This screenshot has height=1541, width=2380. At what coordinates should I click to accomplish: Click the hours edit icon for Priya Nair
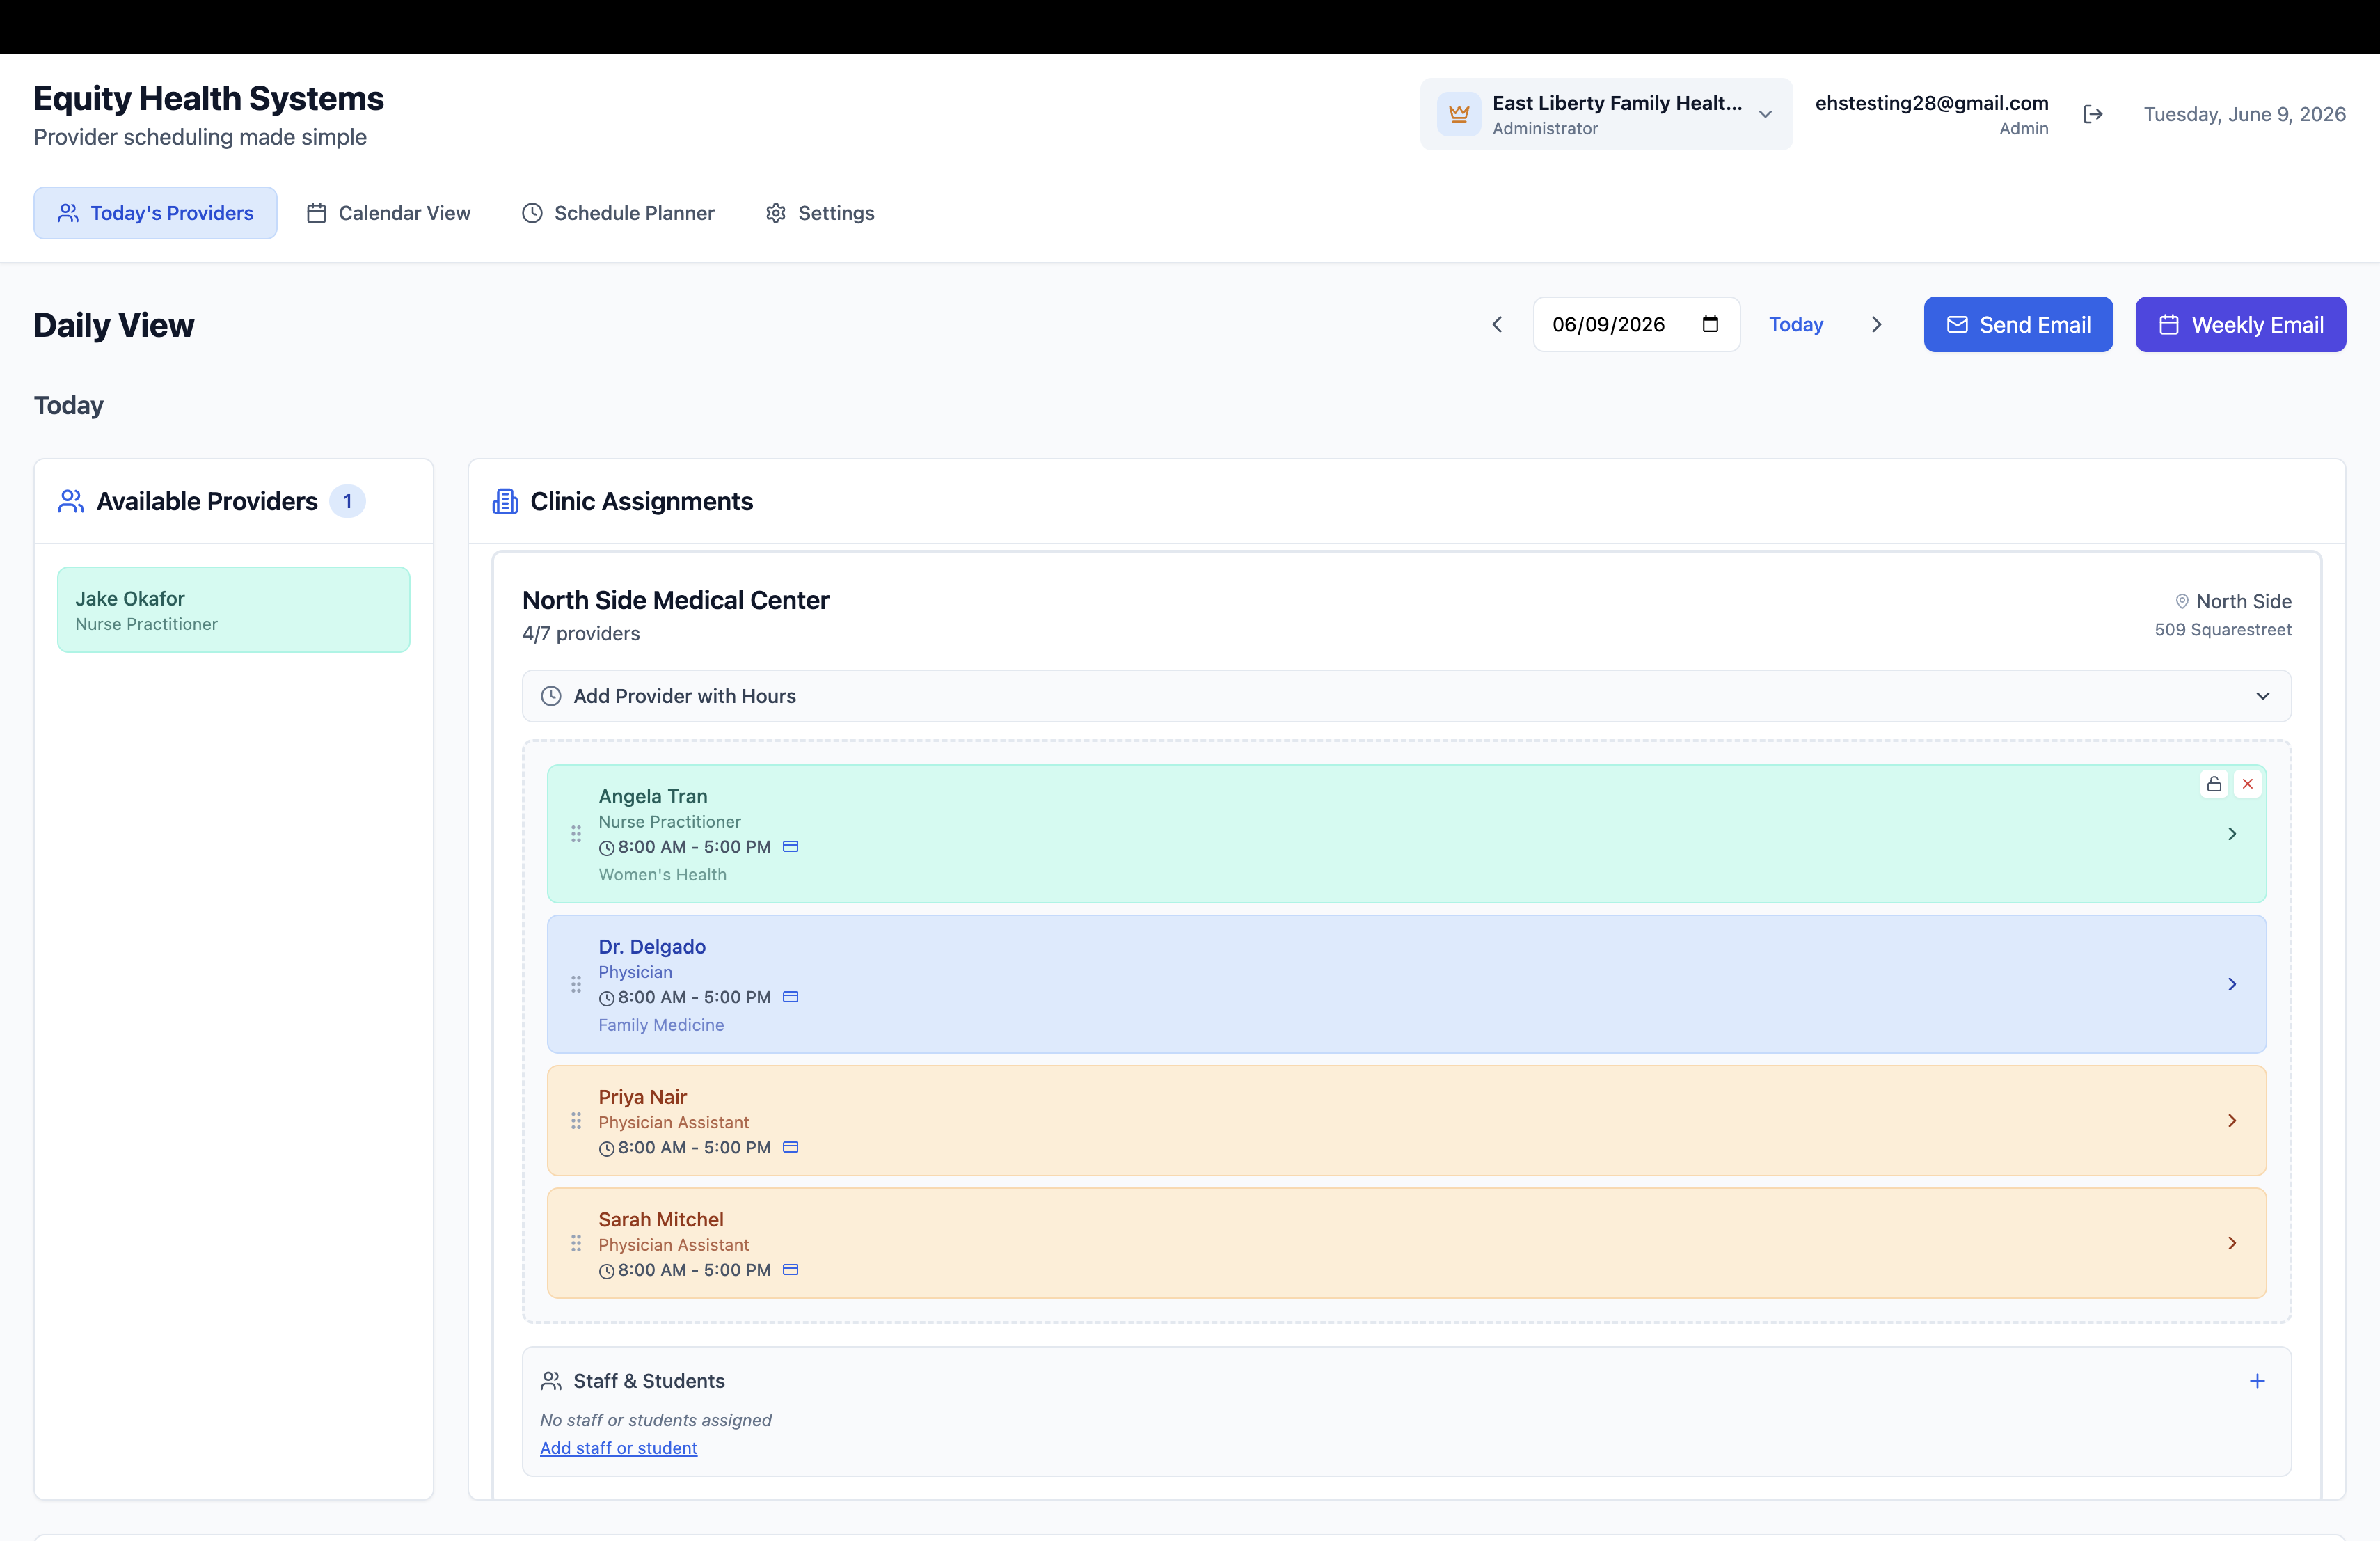coord(790,1147)
